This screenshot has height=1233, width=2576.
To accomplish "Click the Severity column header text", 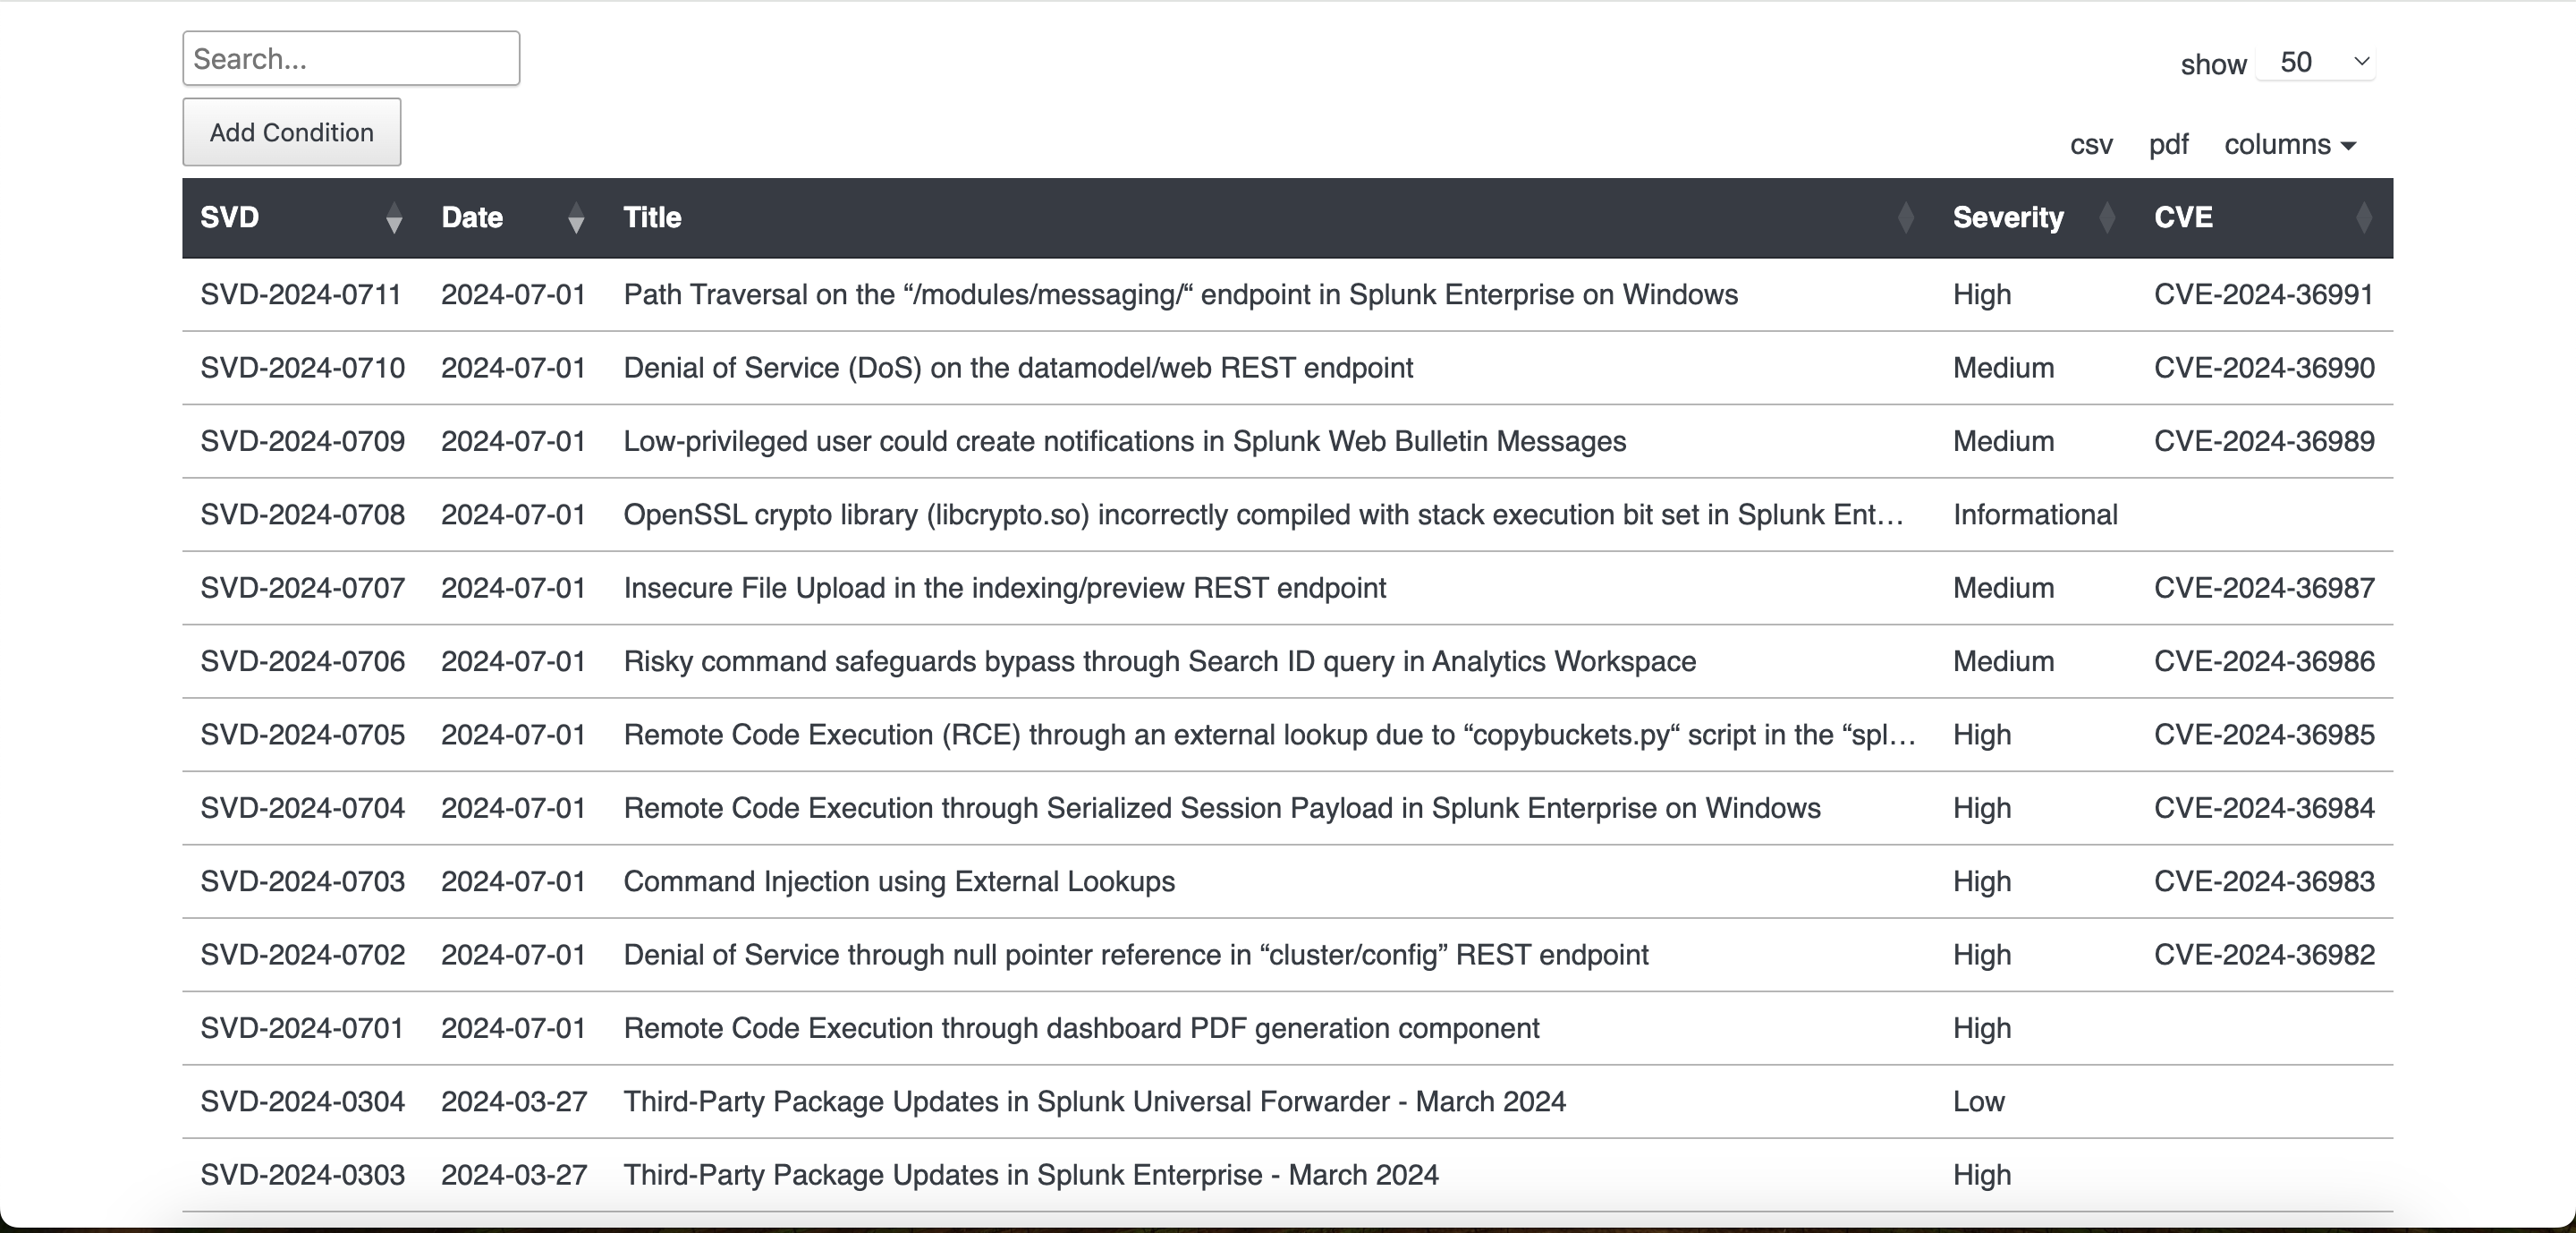I will 2007,218.
